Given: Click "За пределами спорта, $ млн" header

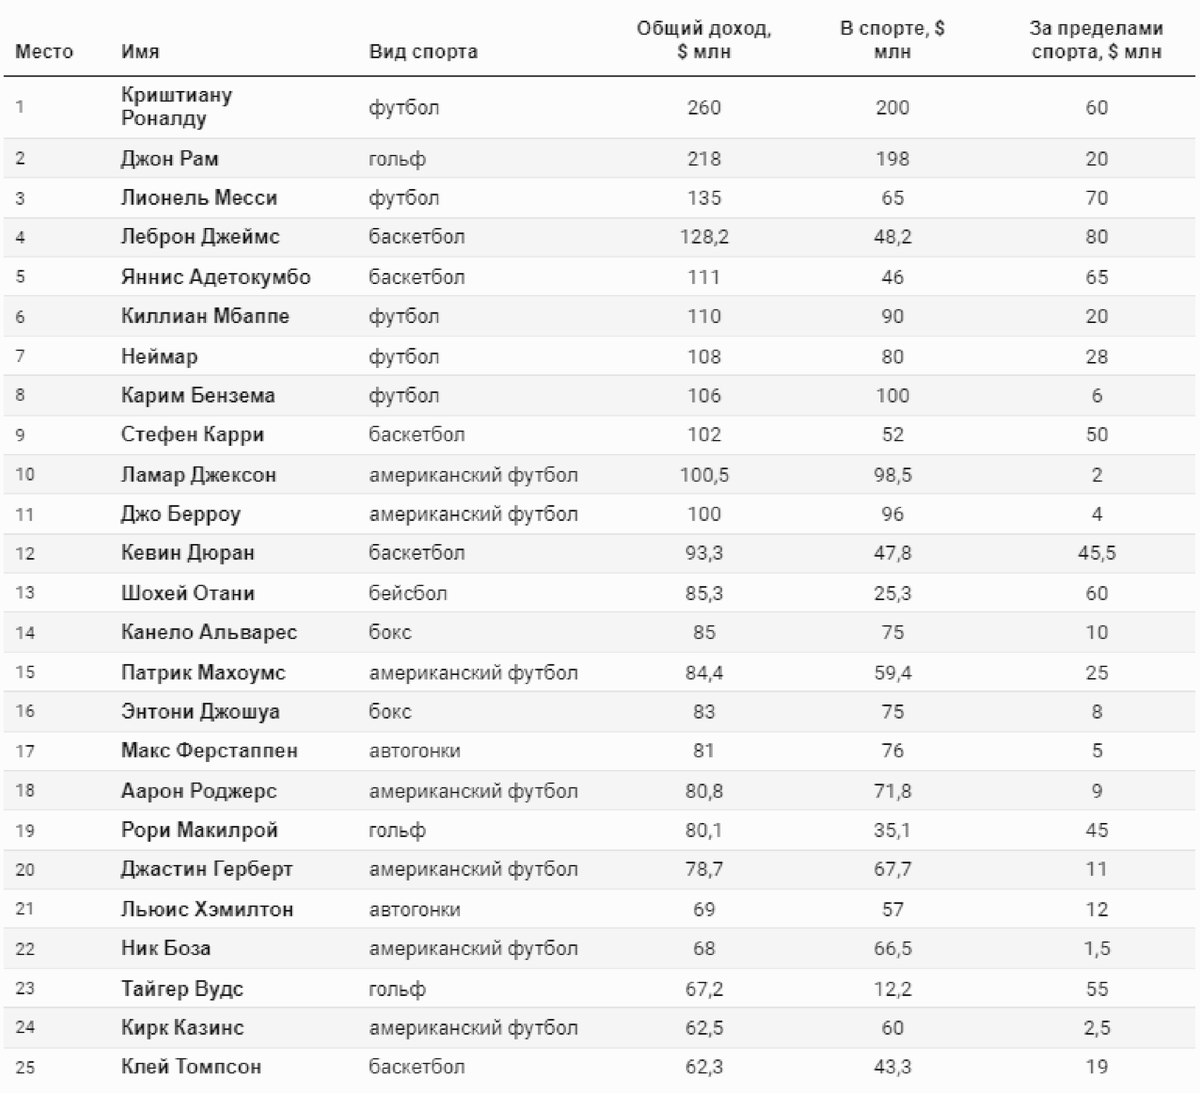Looking at the screenshot, I should click(x=1096, y=40).
